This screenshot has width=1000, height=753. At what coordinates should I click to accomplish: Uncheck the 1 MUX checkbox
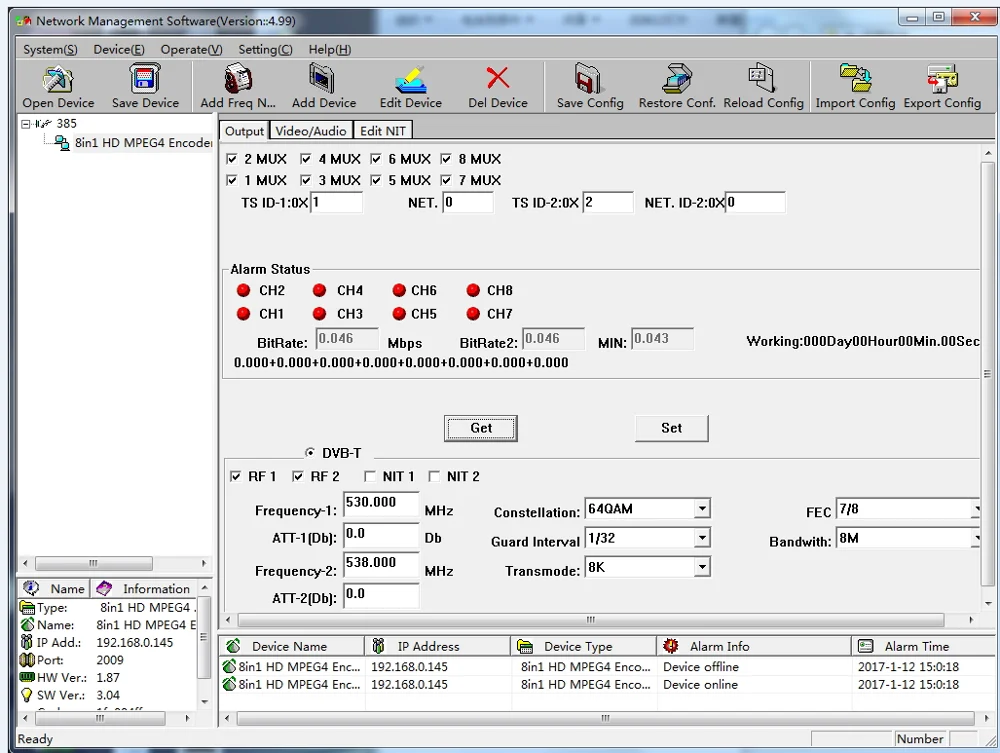coord(232,180)
